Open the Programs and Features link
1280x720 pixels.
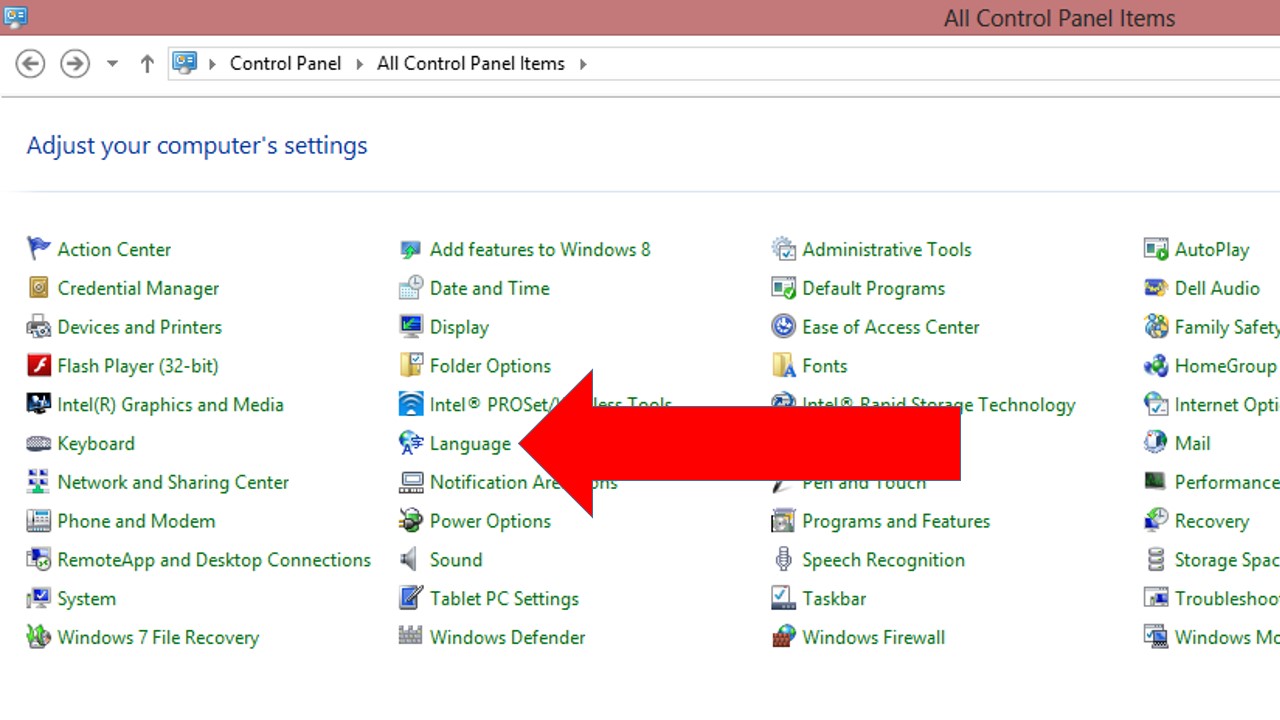[x=895, y=521]
